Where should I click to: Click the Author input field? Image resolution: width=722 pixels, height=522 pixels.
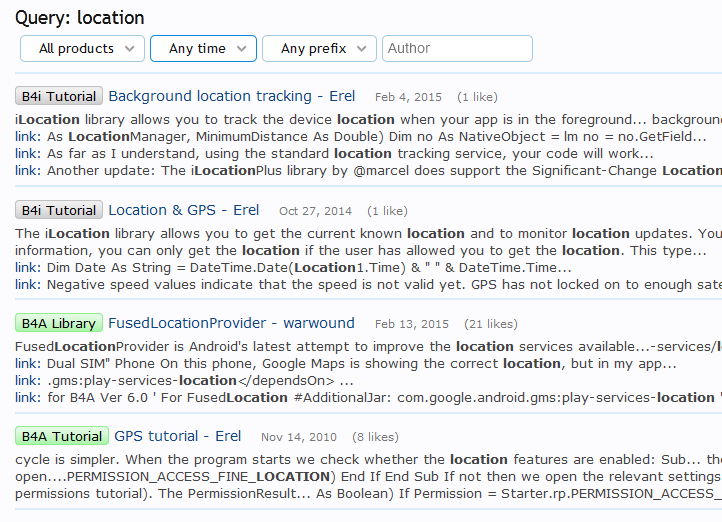point(458,48)
